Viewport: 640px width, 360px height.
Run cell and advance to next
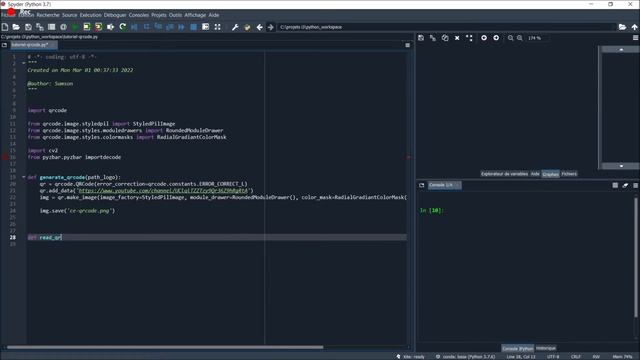pos(98,27)
